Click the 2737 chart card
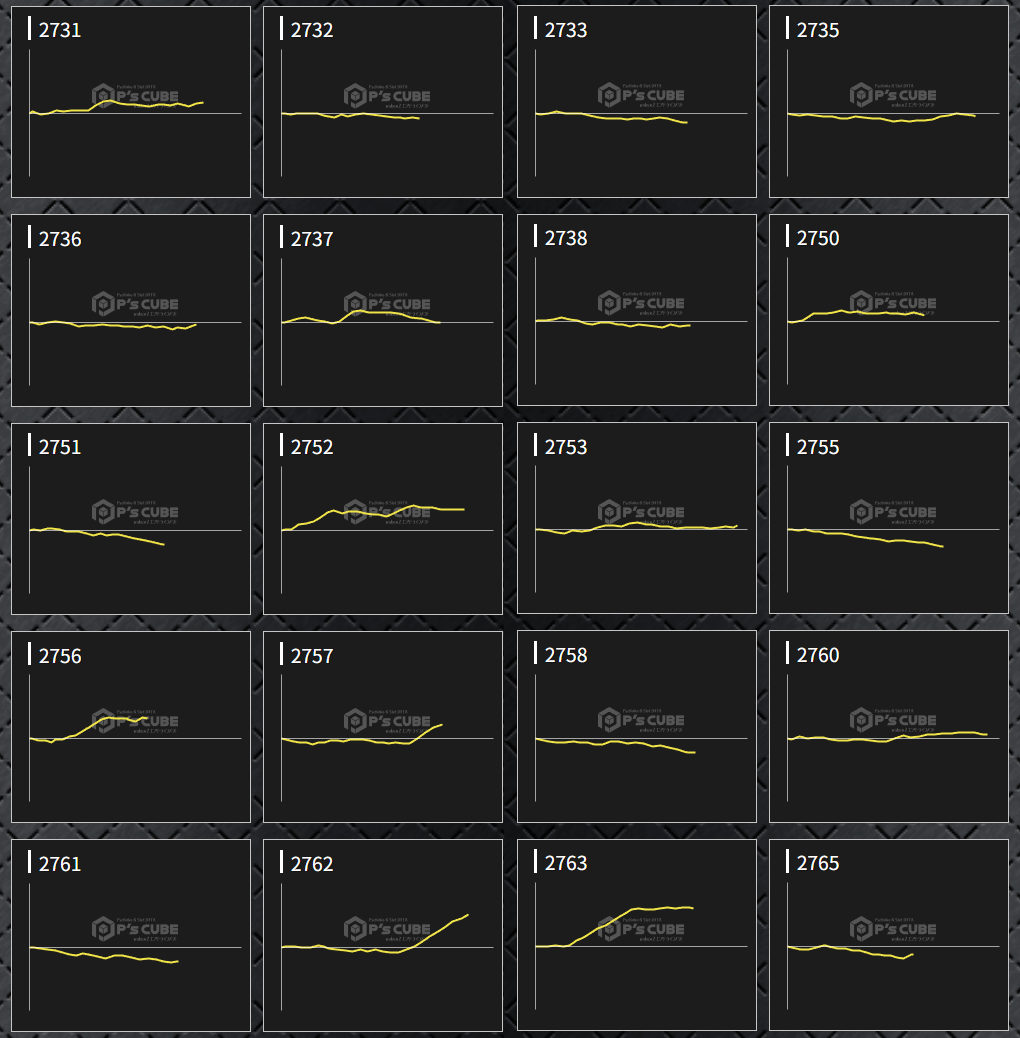1020x1038 pixels. [383, 310]
